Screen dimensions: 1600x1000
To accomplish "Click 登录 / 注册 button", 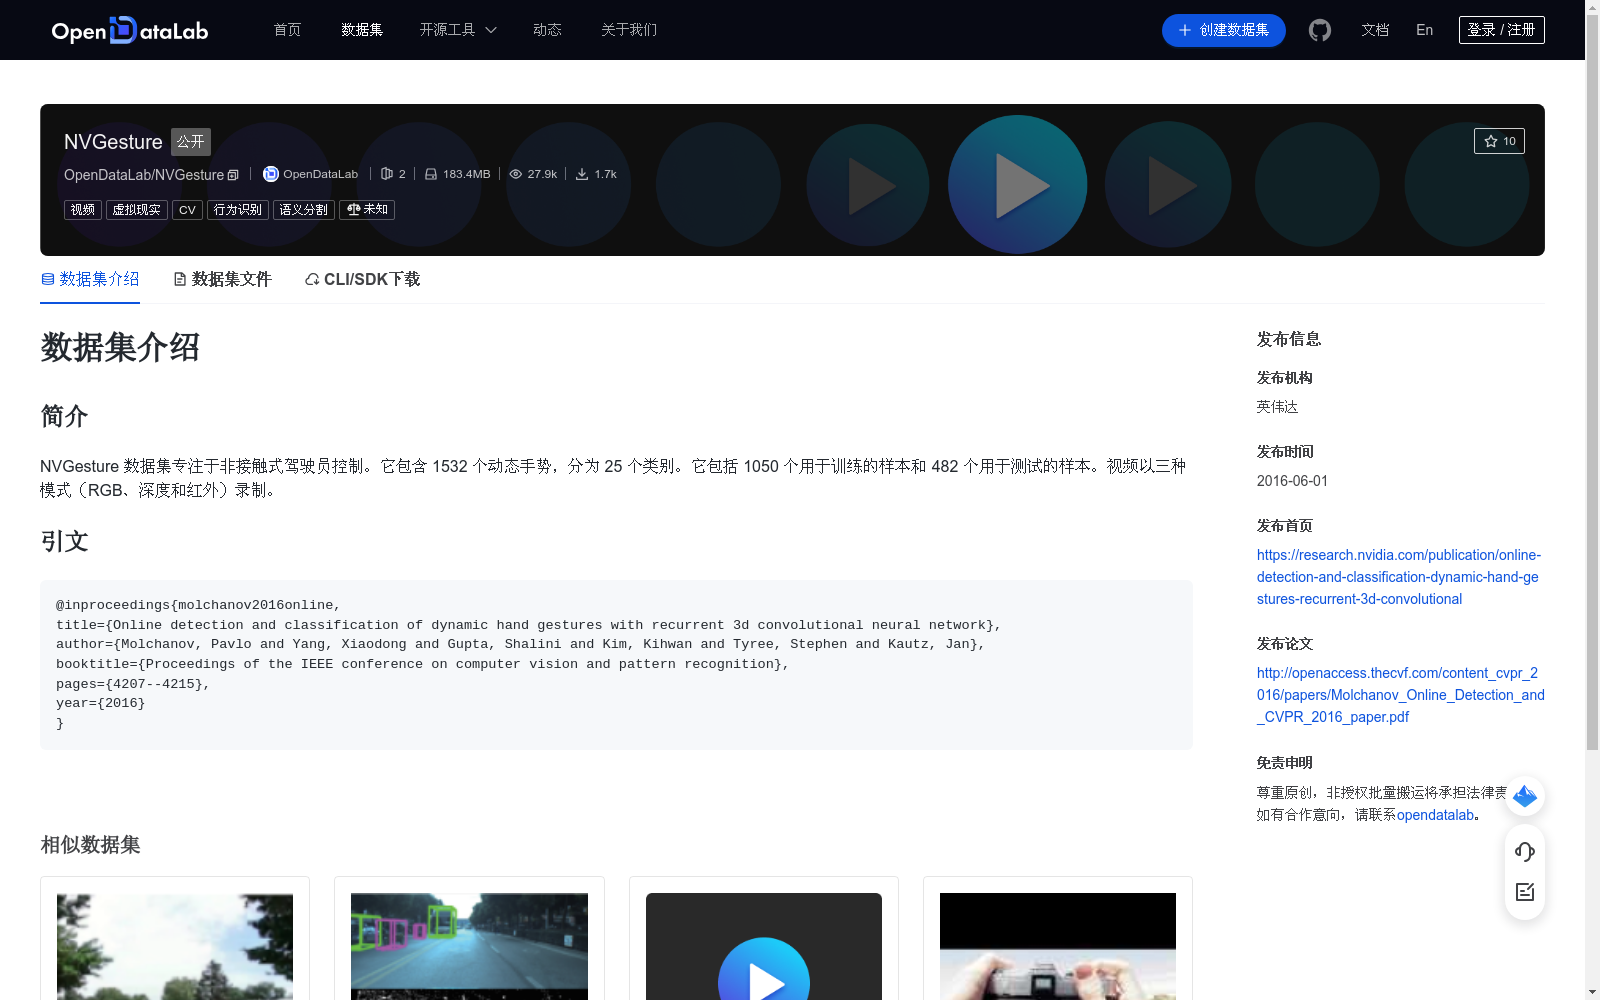I will click(1501, 30).
